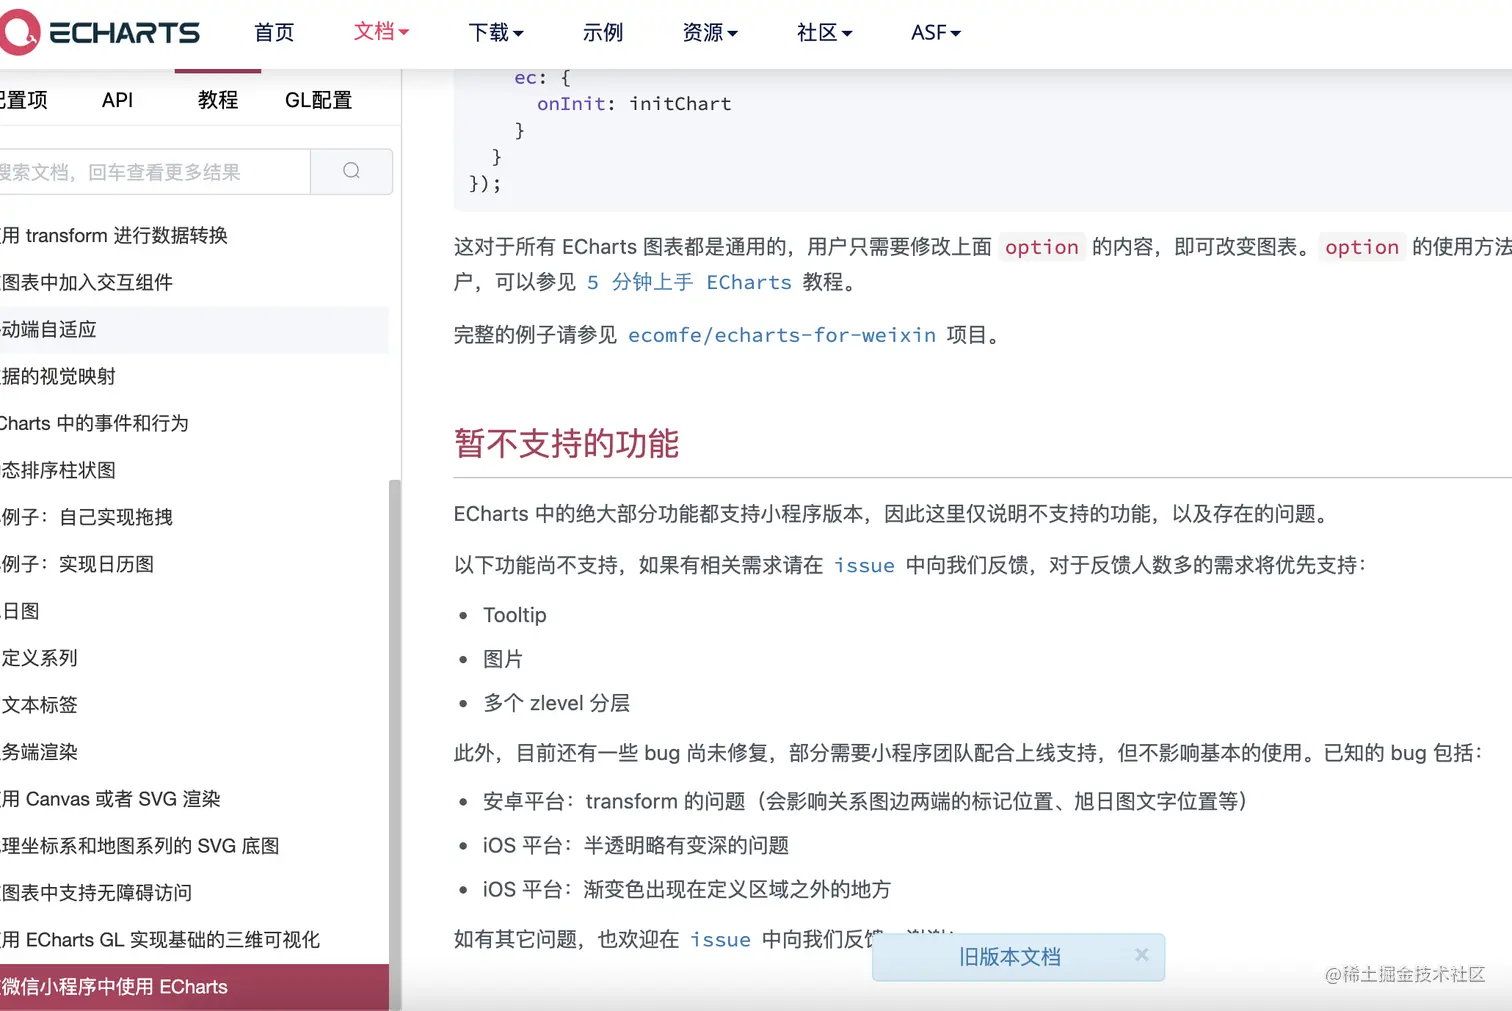Viewport: 1512px width, 1011px height.
Task: Click the ECharts logo icon
Action: click(x=19, y=32)
